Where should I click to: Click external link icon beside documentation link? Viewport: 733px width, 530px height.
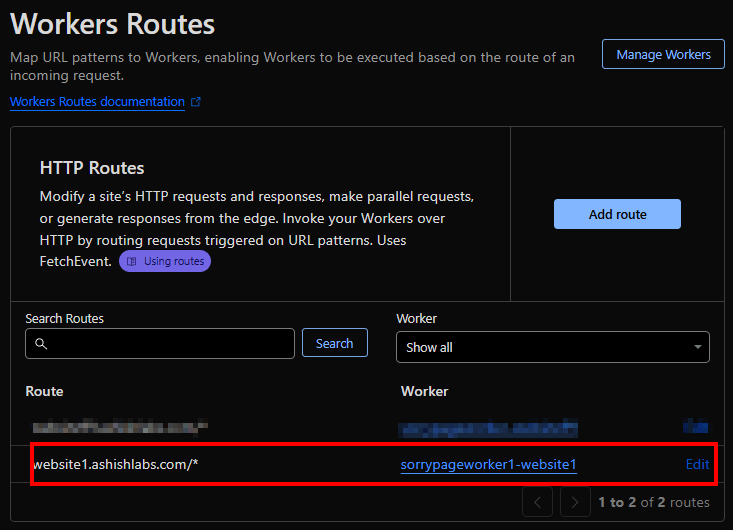click(196, 102)
